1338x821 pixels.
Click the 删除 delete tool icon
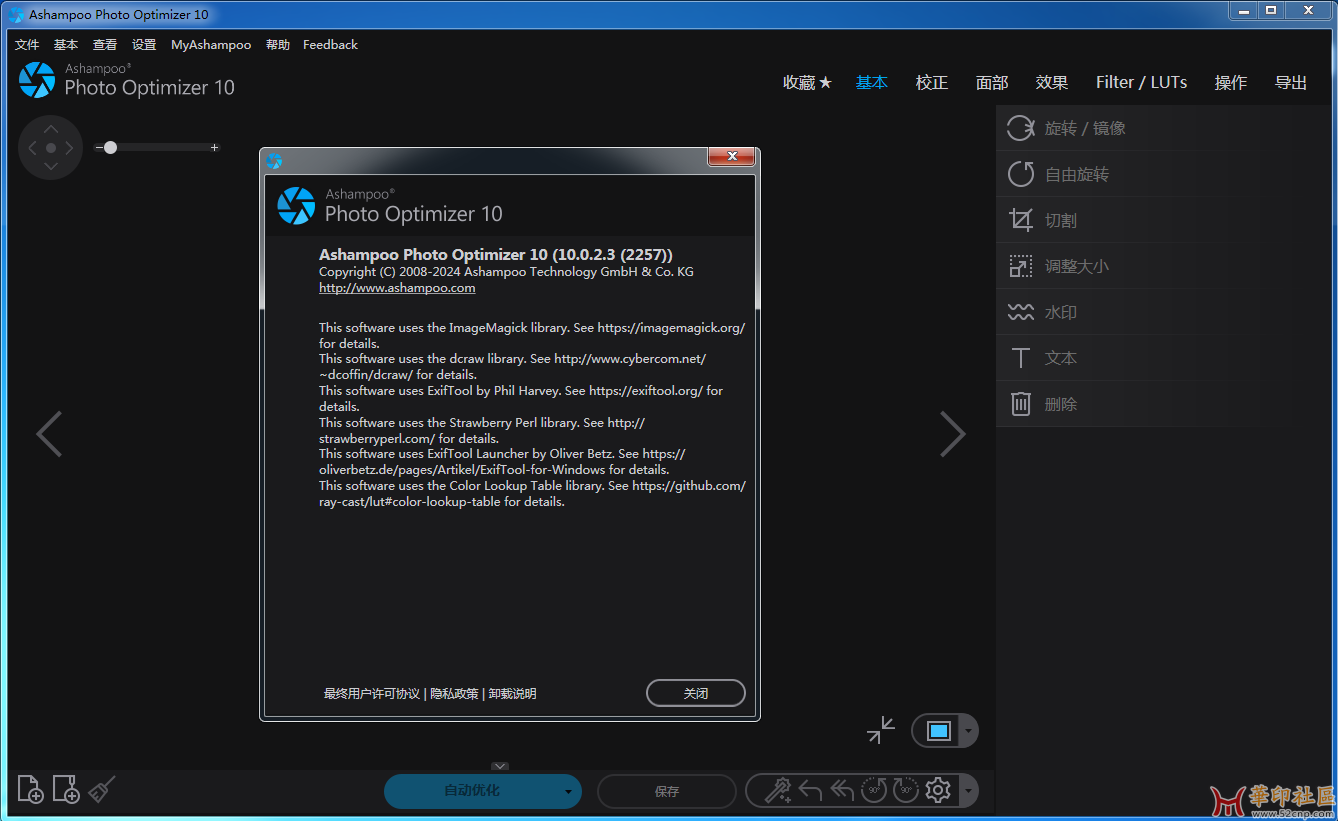pyautogui.click(x=1020, y=403)
